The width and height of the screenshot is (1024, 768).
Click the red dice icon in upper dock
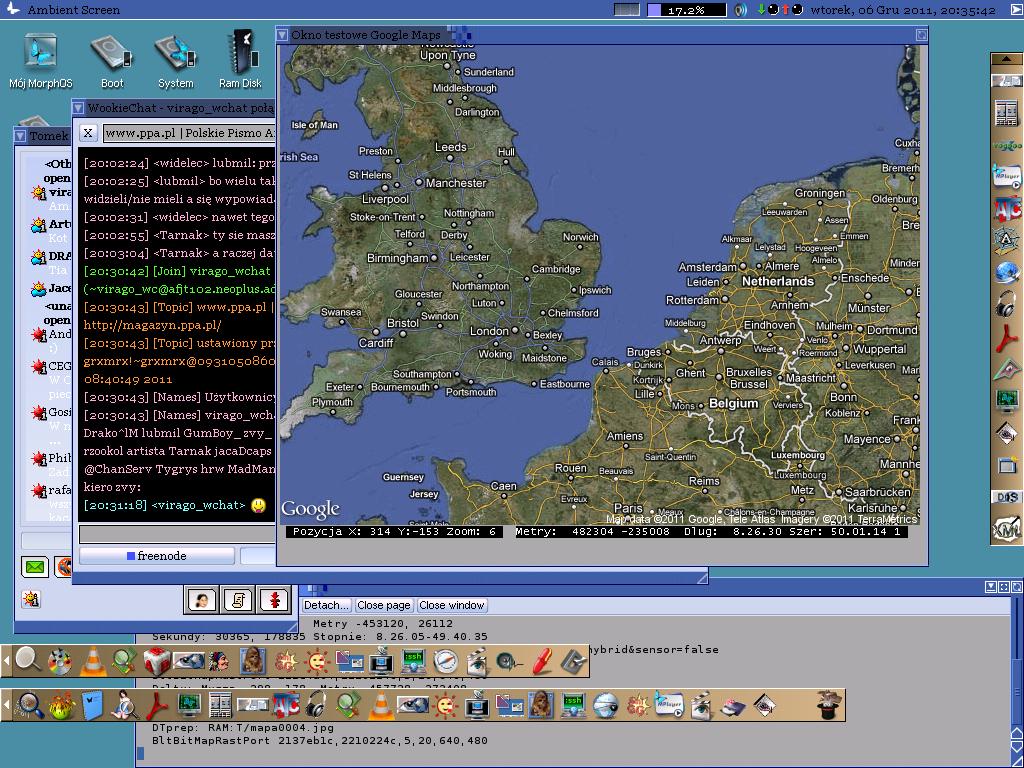[x=157, y=662]
